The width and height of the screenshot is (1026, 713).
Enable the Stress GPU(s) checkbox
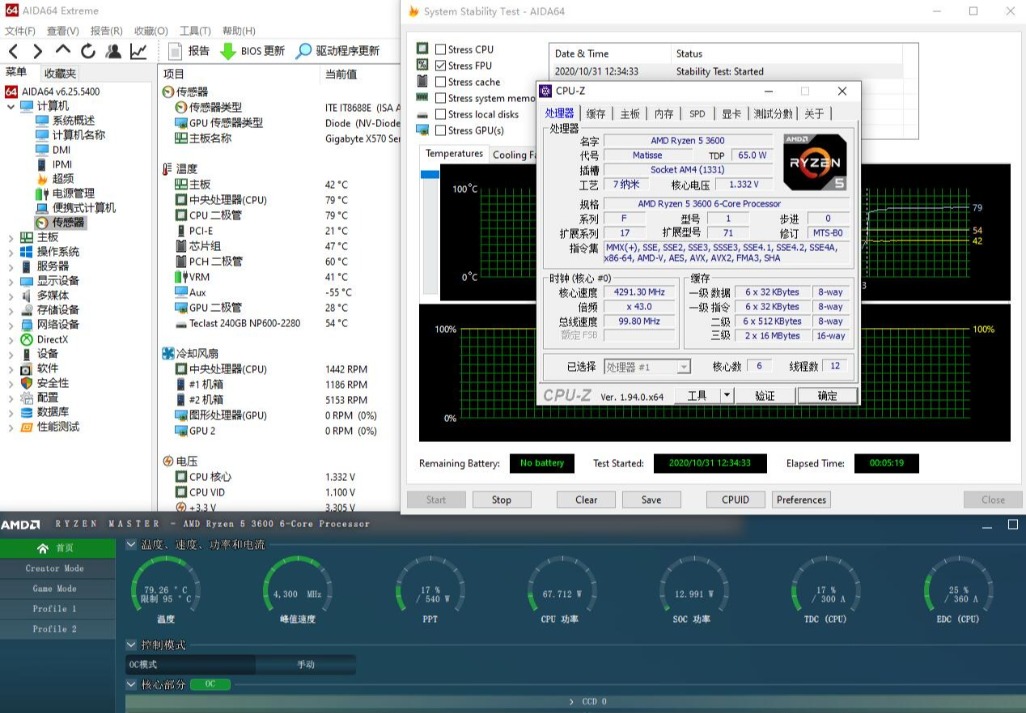[x=441, y=130]
